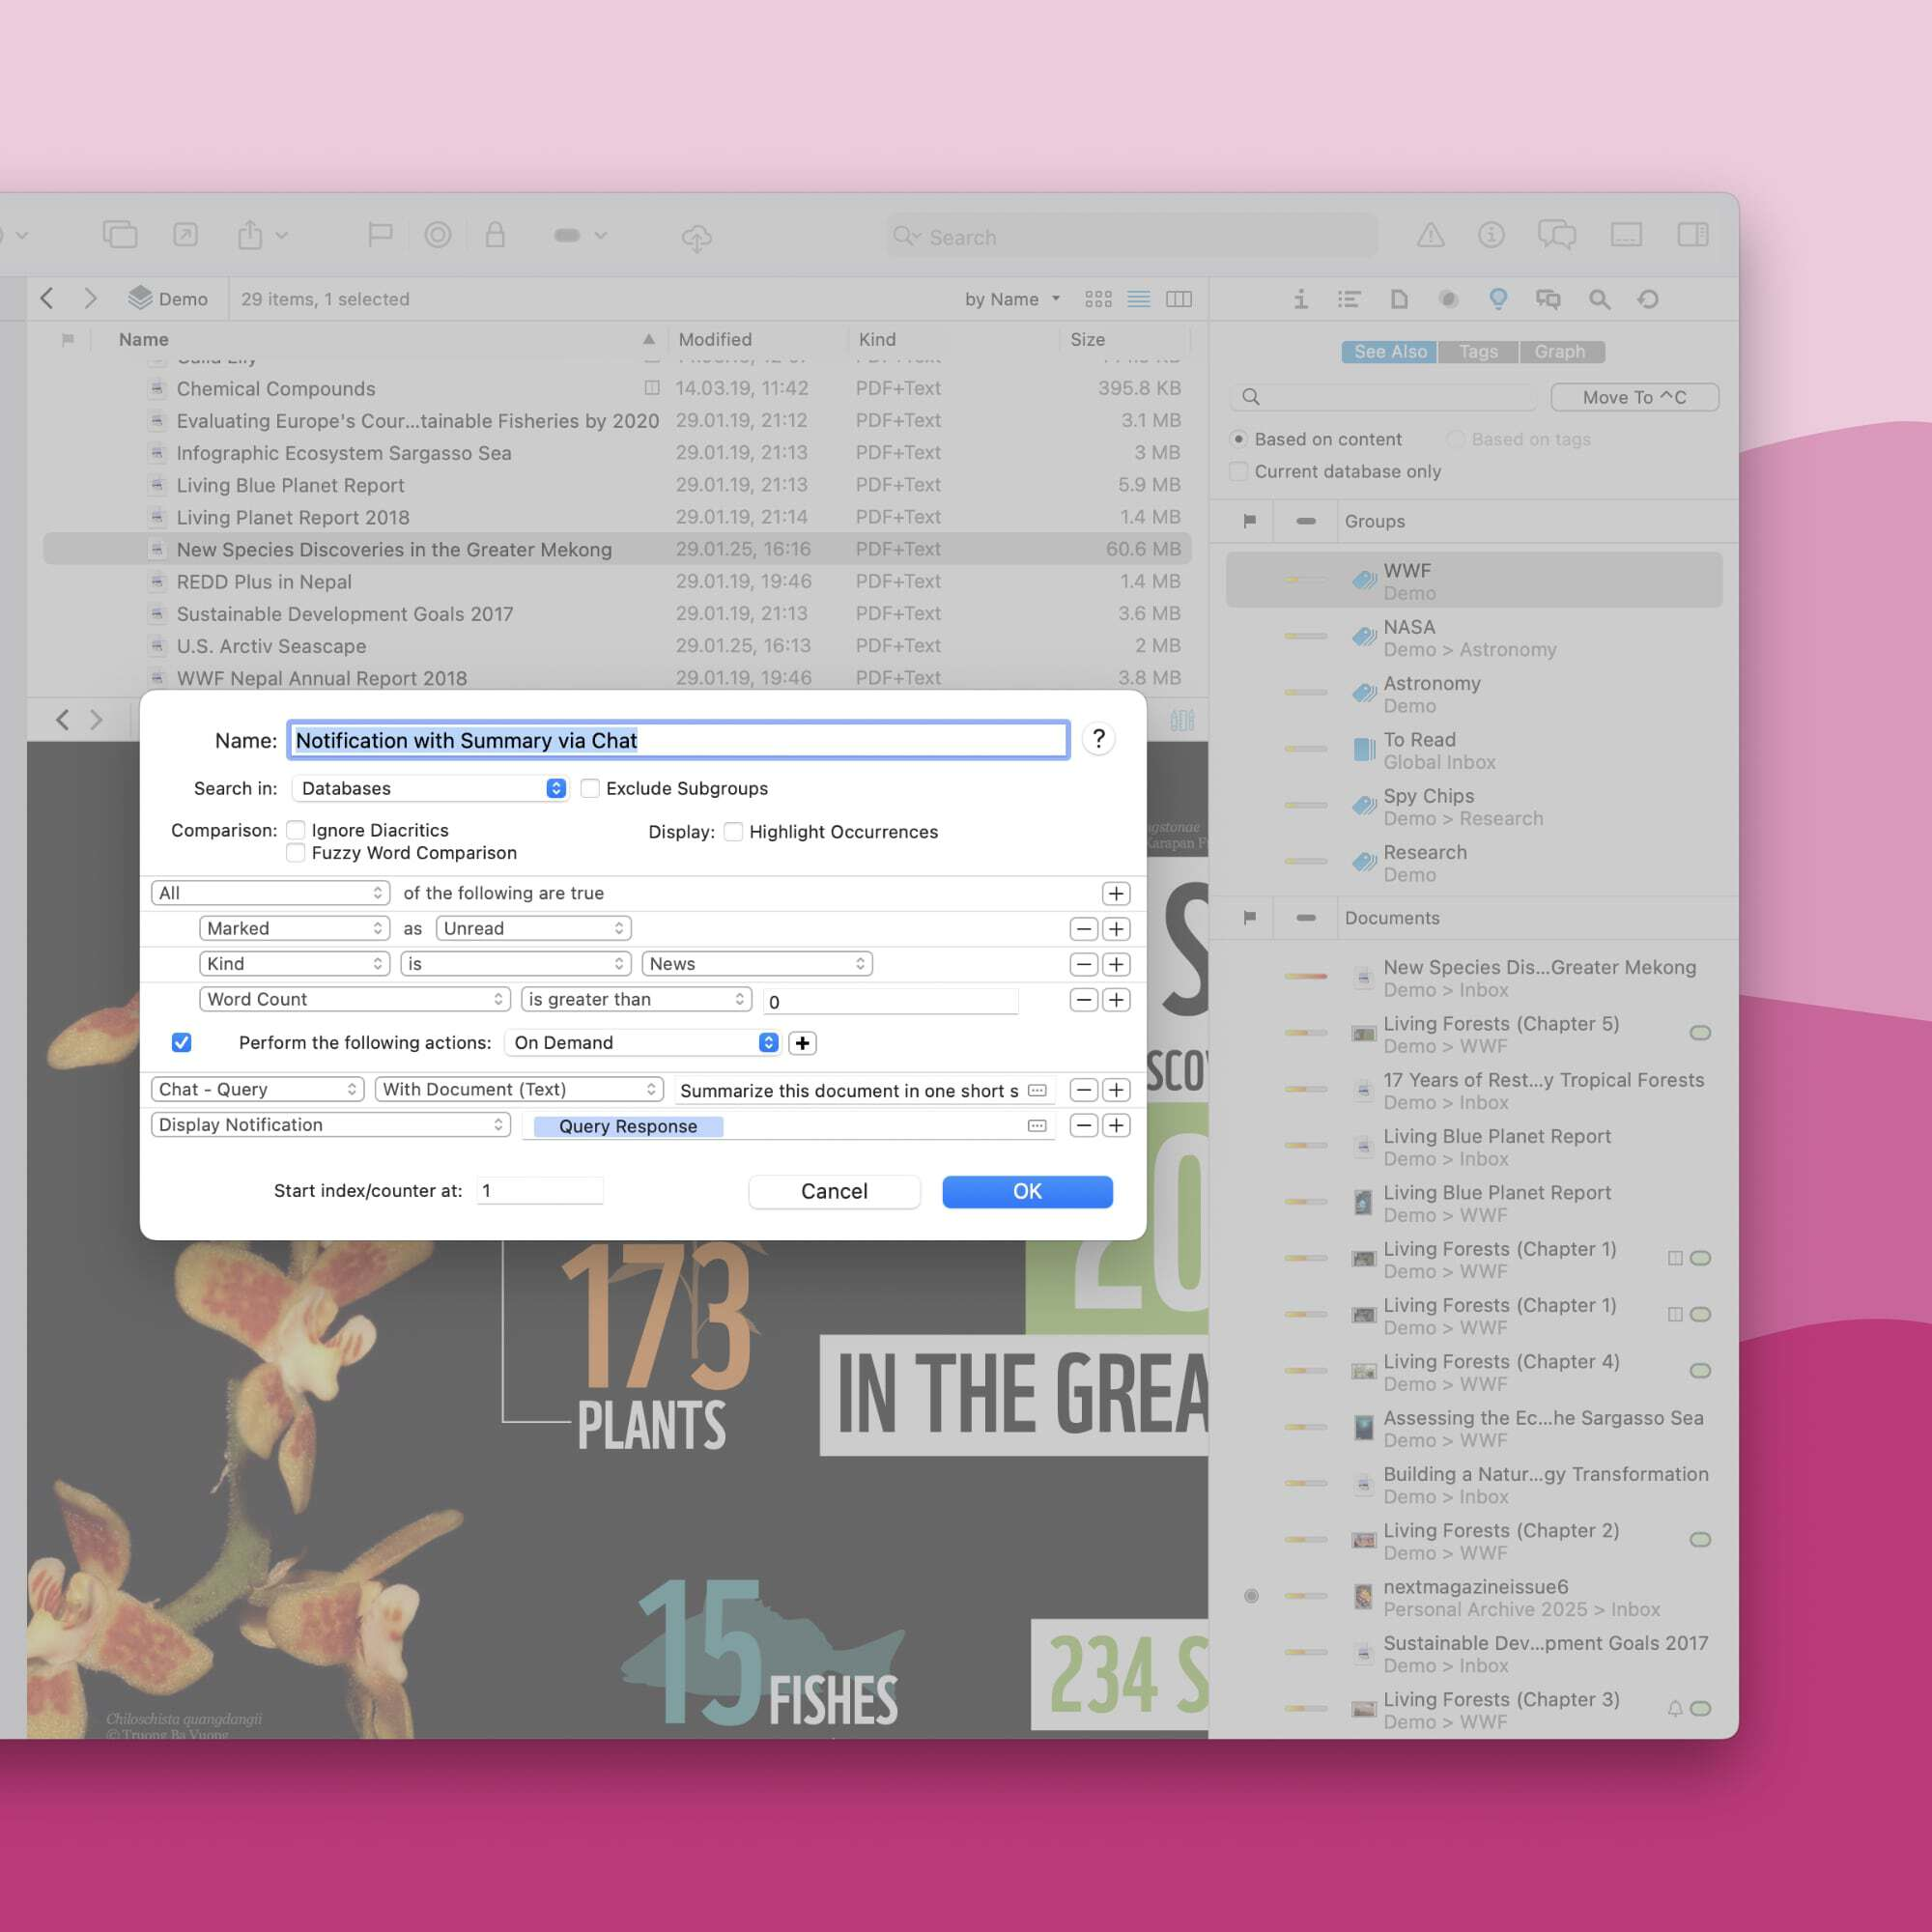This screenshot has width=1932, height=1932.
Task: Open the Display Notification action dropdown
Action: 330,1125
